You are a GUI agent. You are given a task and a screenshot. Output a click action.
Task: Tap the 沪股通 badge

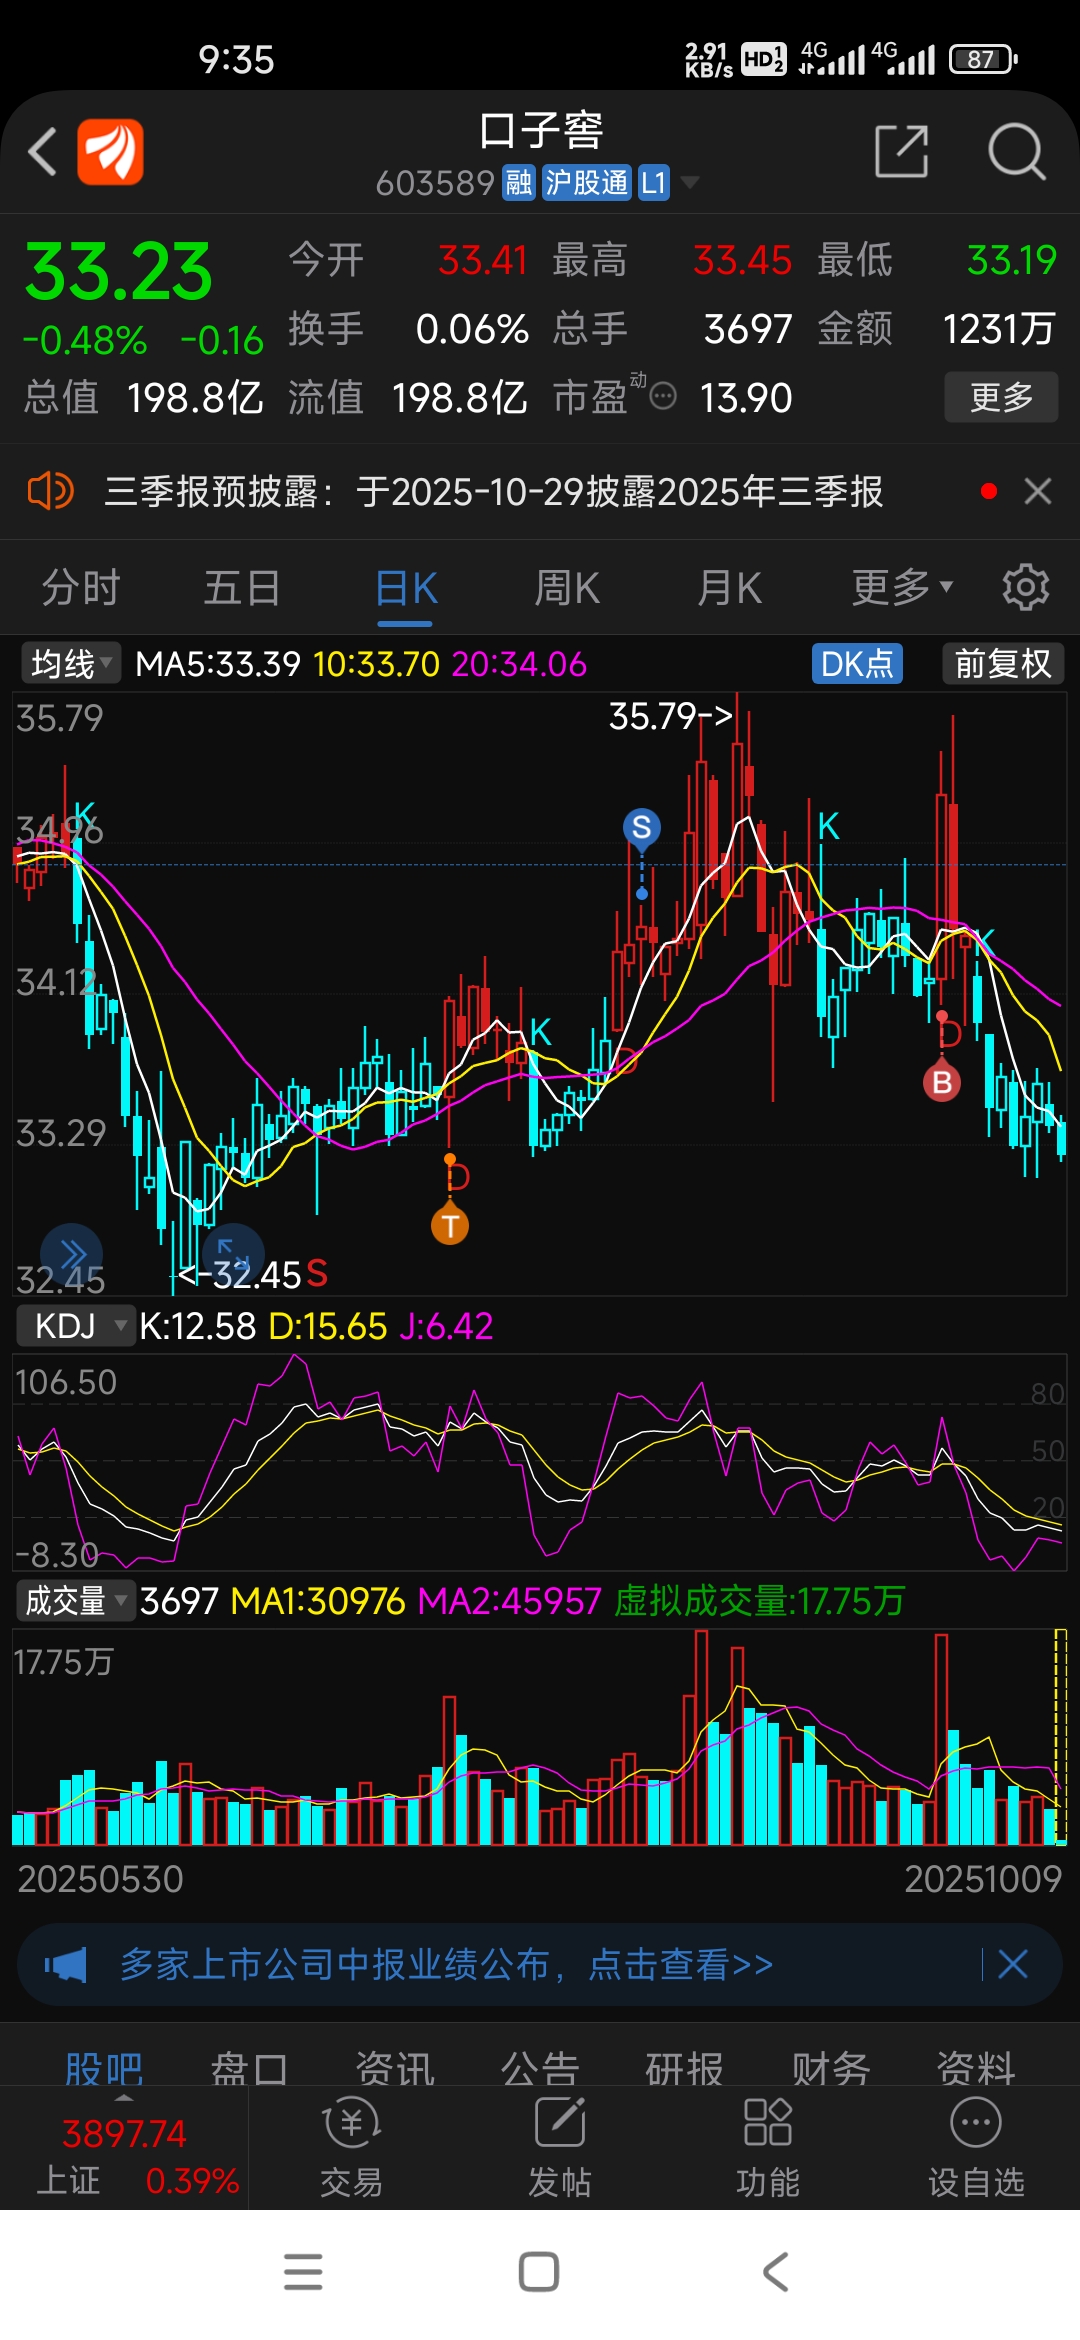pos(587,183)
